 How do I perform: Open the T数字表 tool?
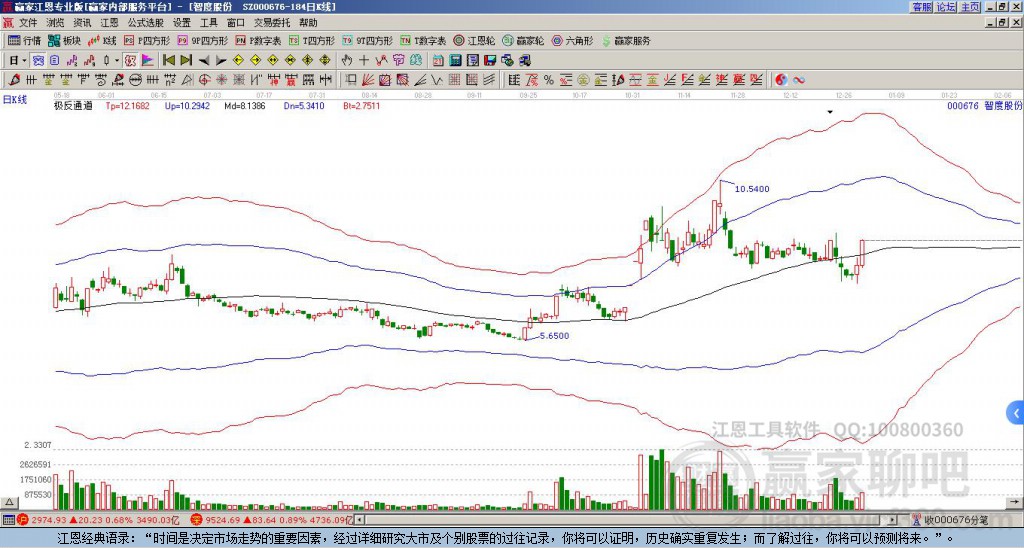423,40
